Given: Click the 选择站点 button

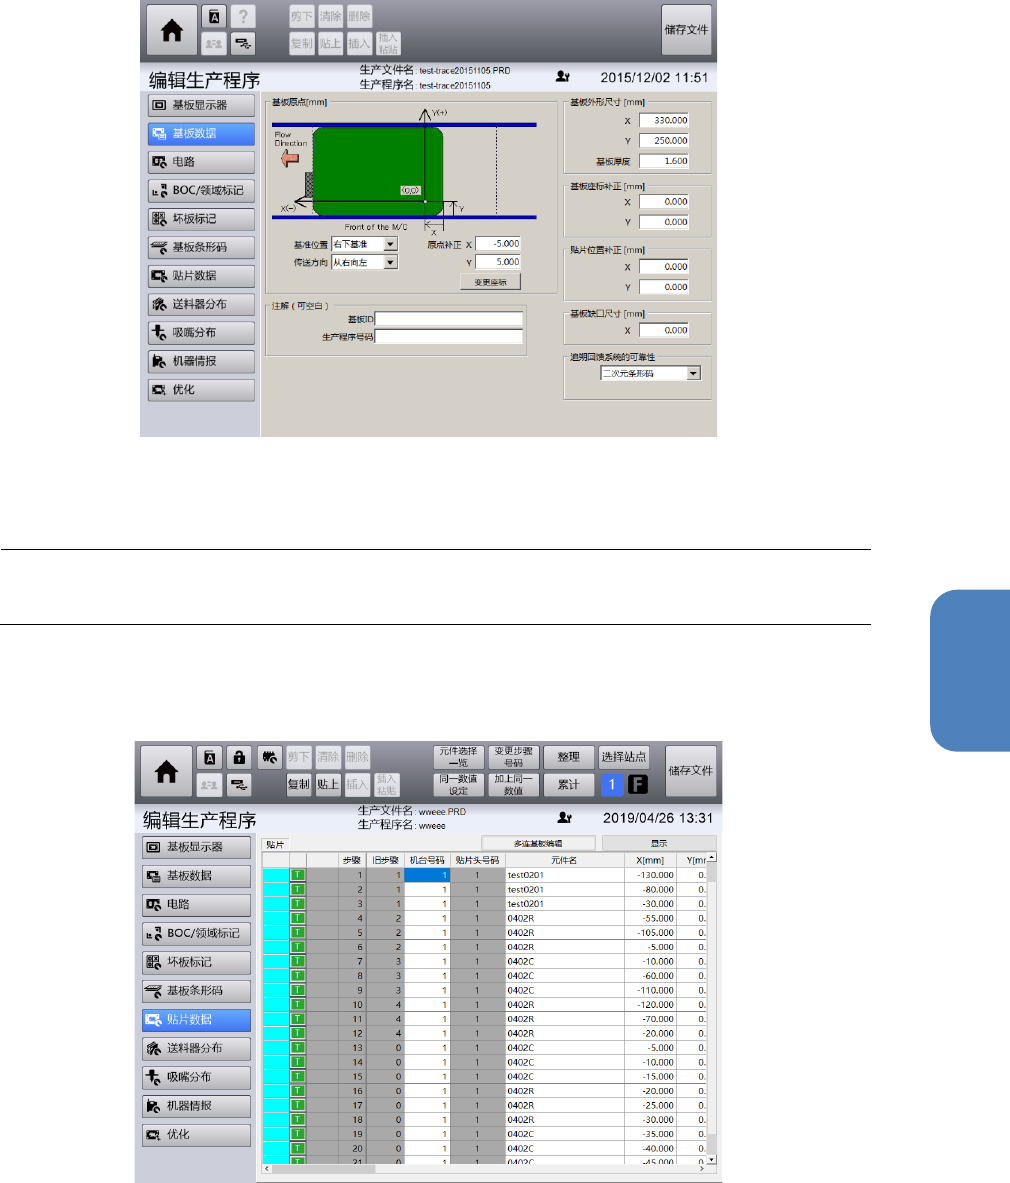Looking at the screenshot, I should coord(624,757).
